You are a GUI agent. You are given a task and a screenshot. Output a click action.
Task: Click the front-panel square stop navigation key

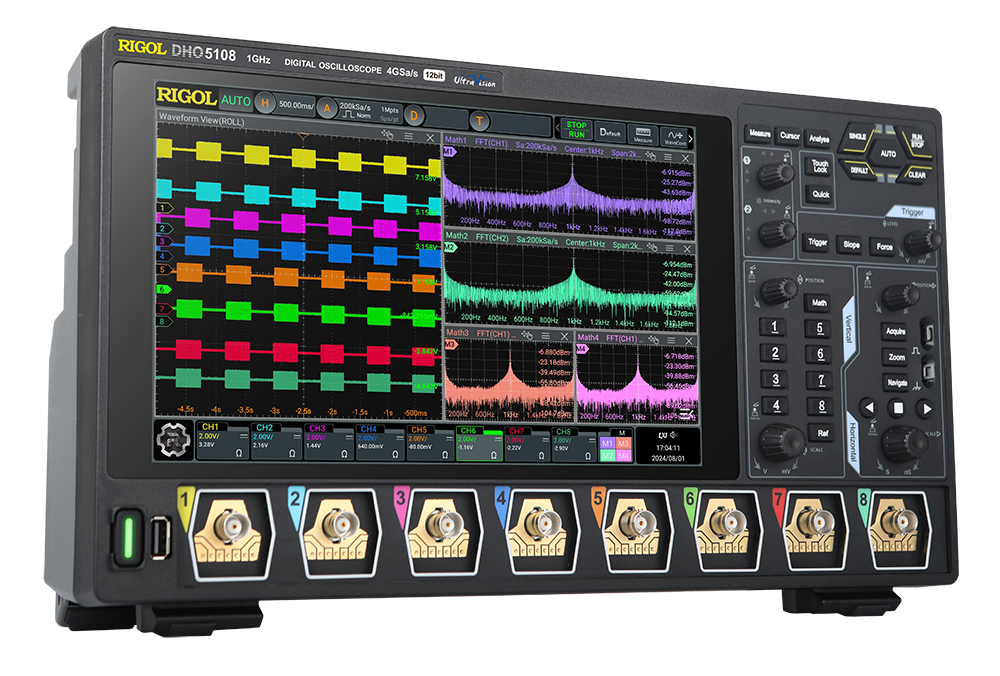pyautogui.click(x=898, y=408)
